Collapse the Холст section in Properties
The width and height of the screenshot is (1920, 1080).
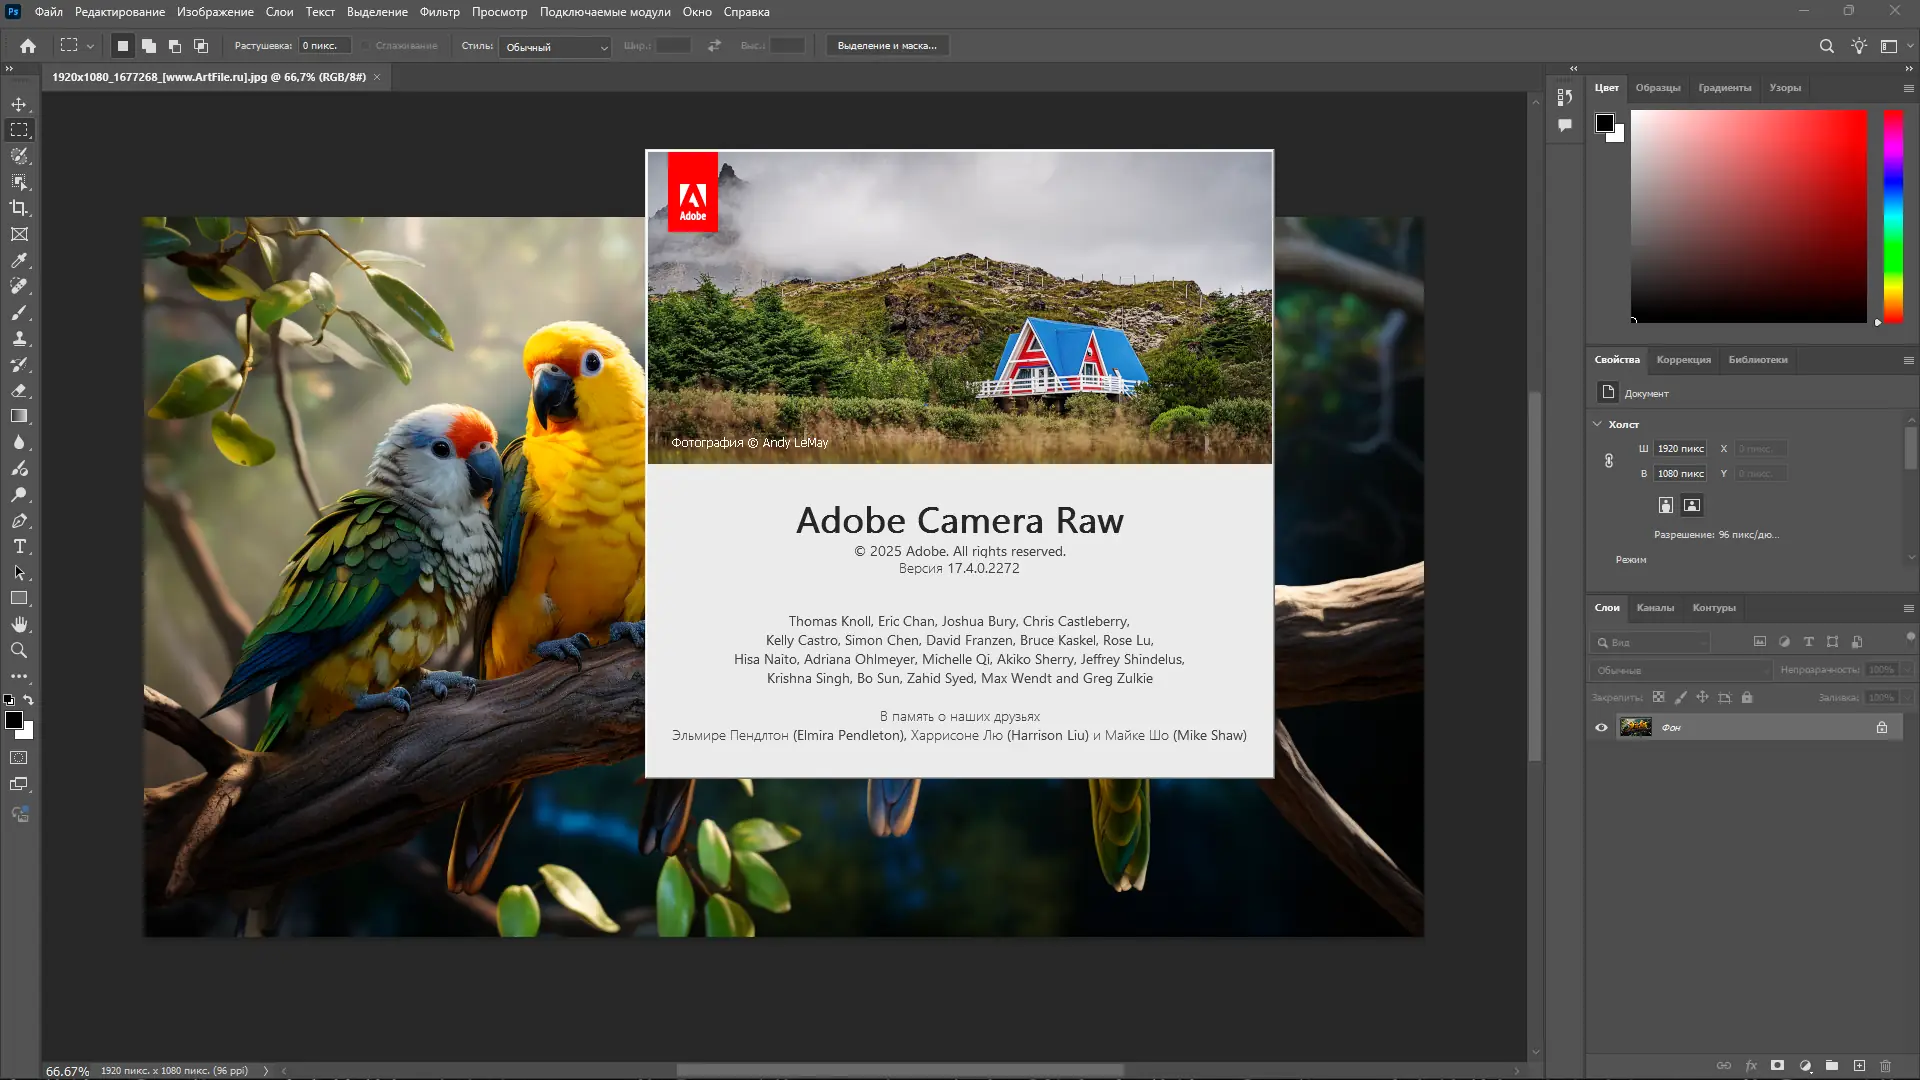(1597, 424)
